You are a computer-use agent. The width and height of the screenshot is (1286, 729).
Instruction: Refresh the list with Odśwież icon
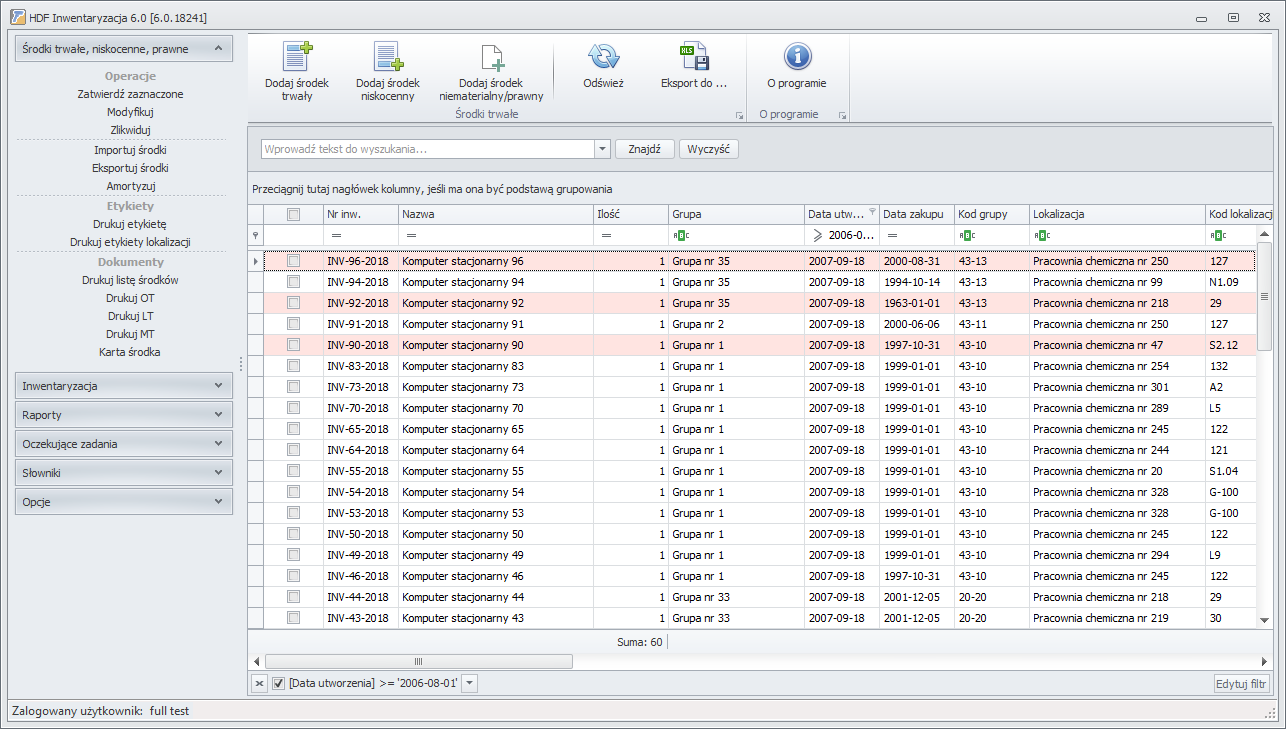coord(603,56)
